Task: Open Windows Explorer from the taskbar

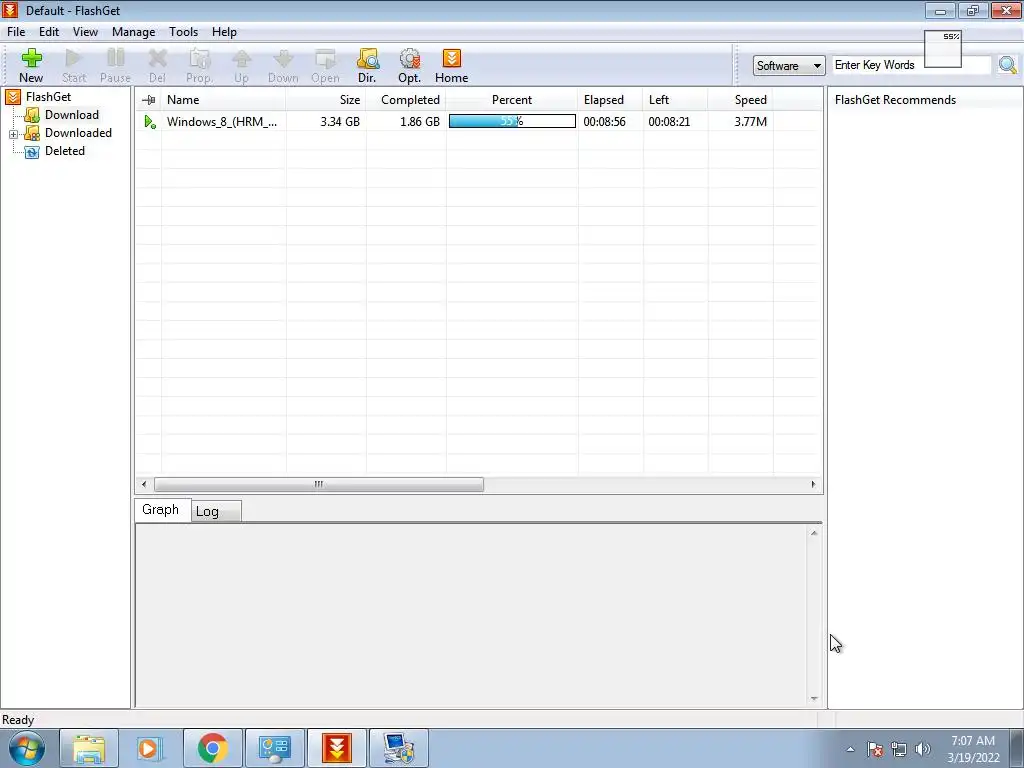Action: (89, 748)
